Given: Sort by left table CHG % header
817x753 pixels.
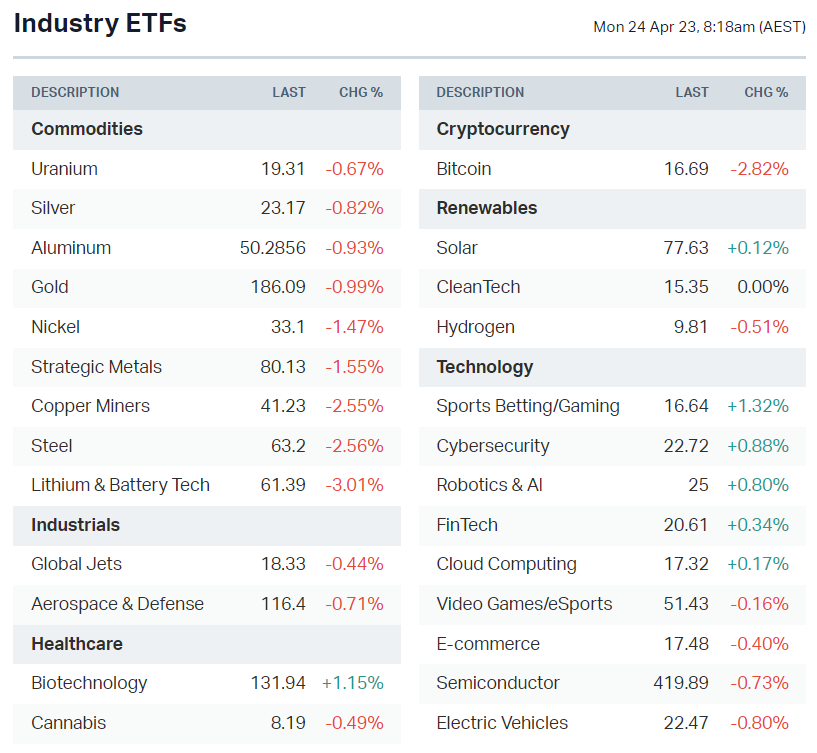Looking at the screenshot, I should (x=361, y=92).
